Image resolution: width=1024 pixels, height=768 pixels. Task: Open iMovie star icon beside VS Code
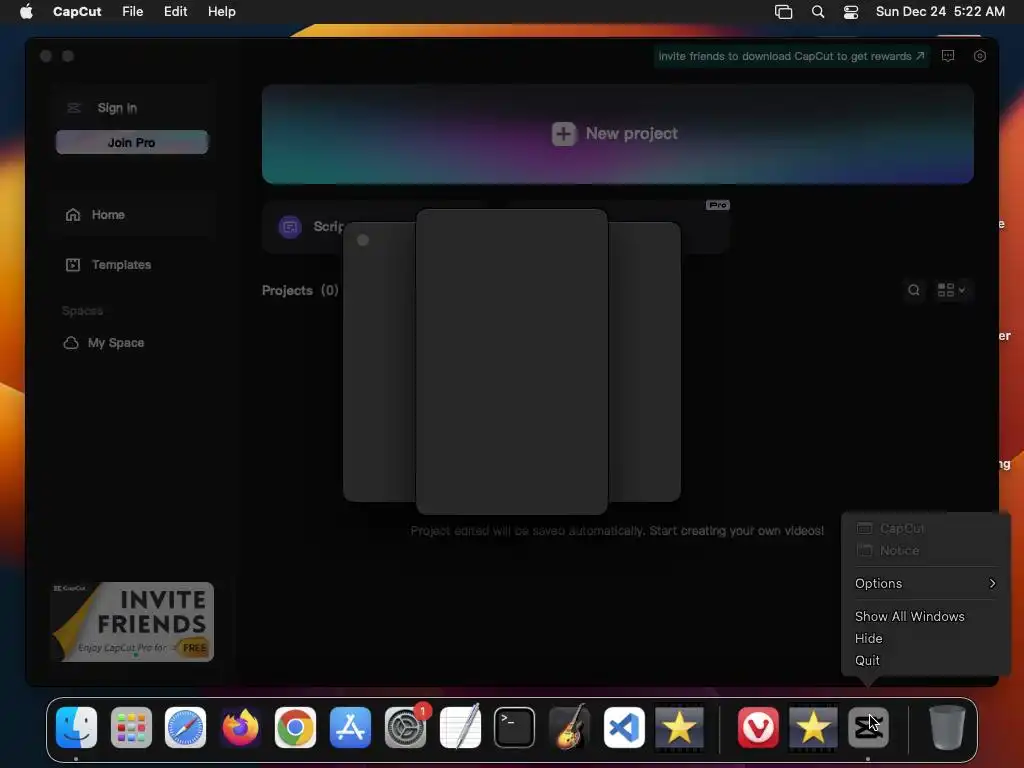click(x=679, y=727)
